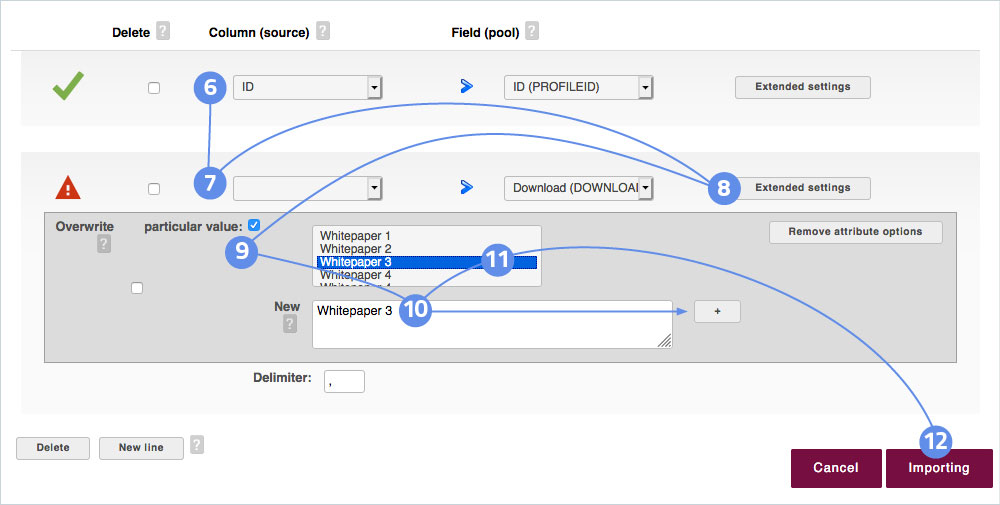1000x505 pixels.
Task: Expand the empty column source dropdown
Action: pyautogui.click(x=308, y=187)
